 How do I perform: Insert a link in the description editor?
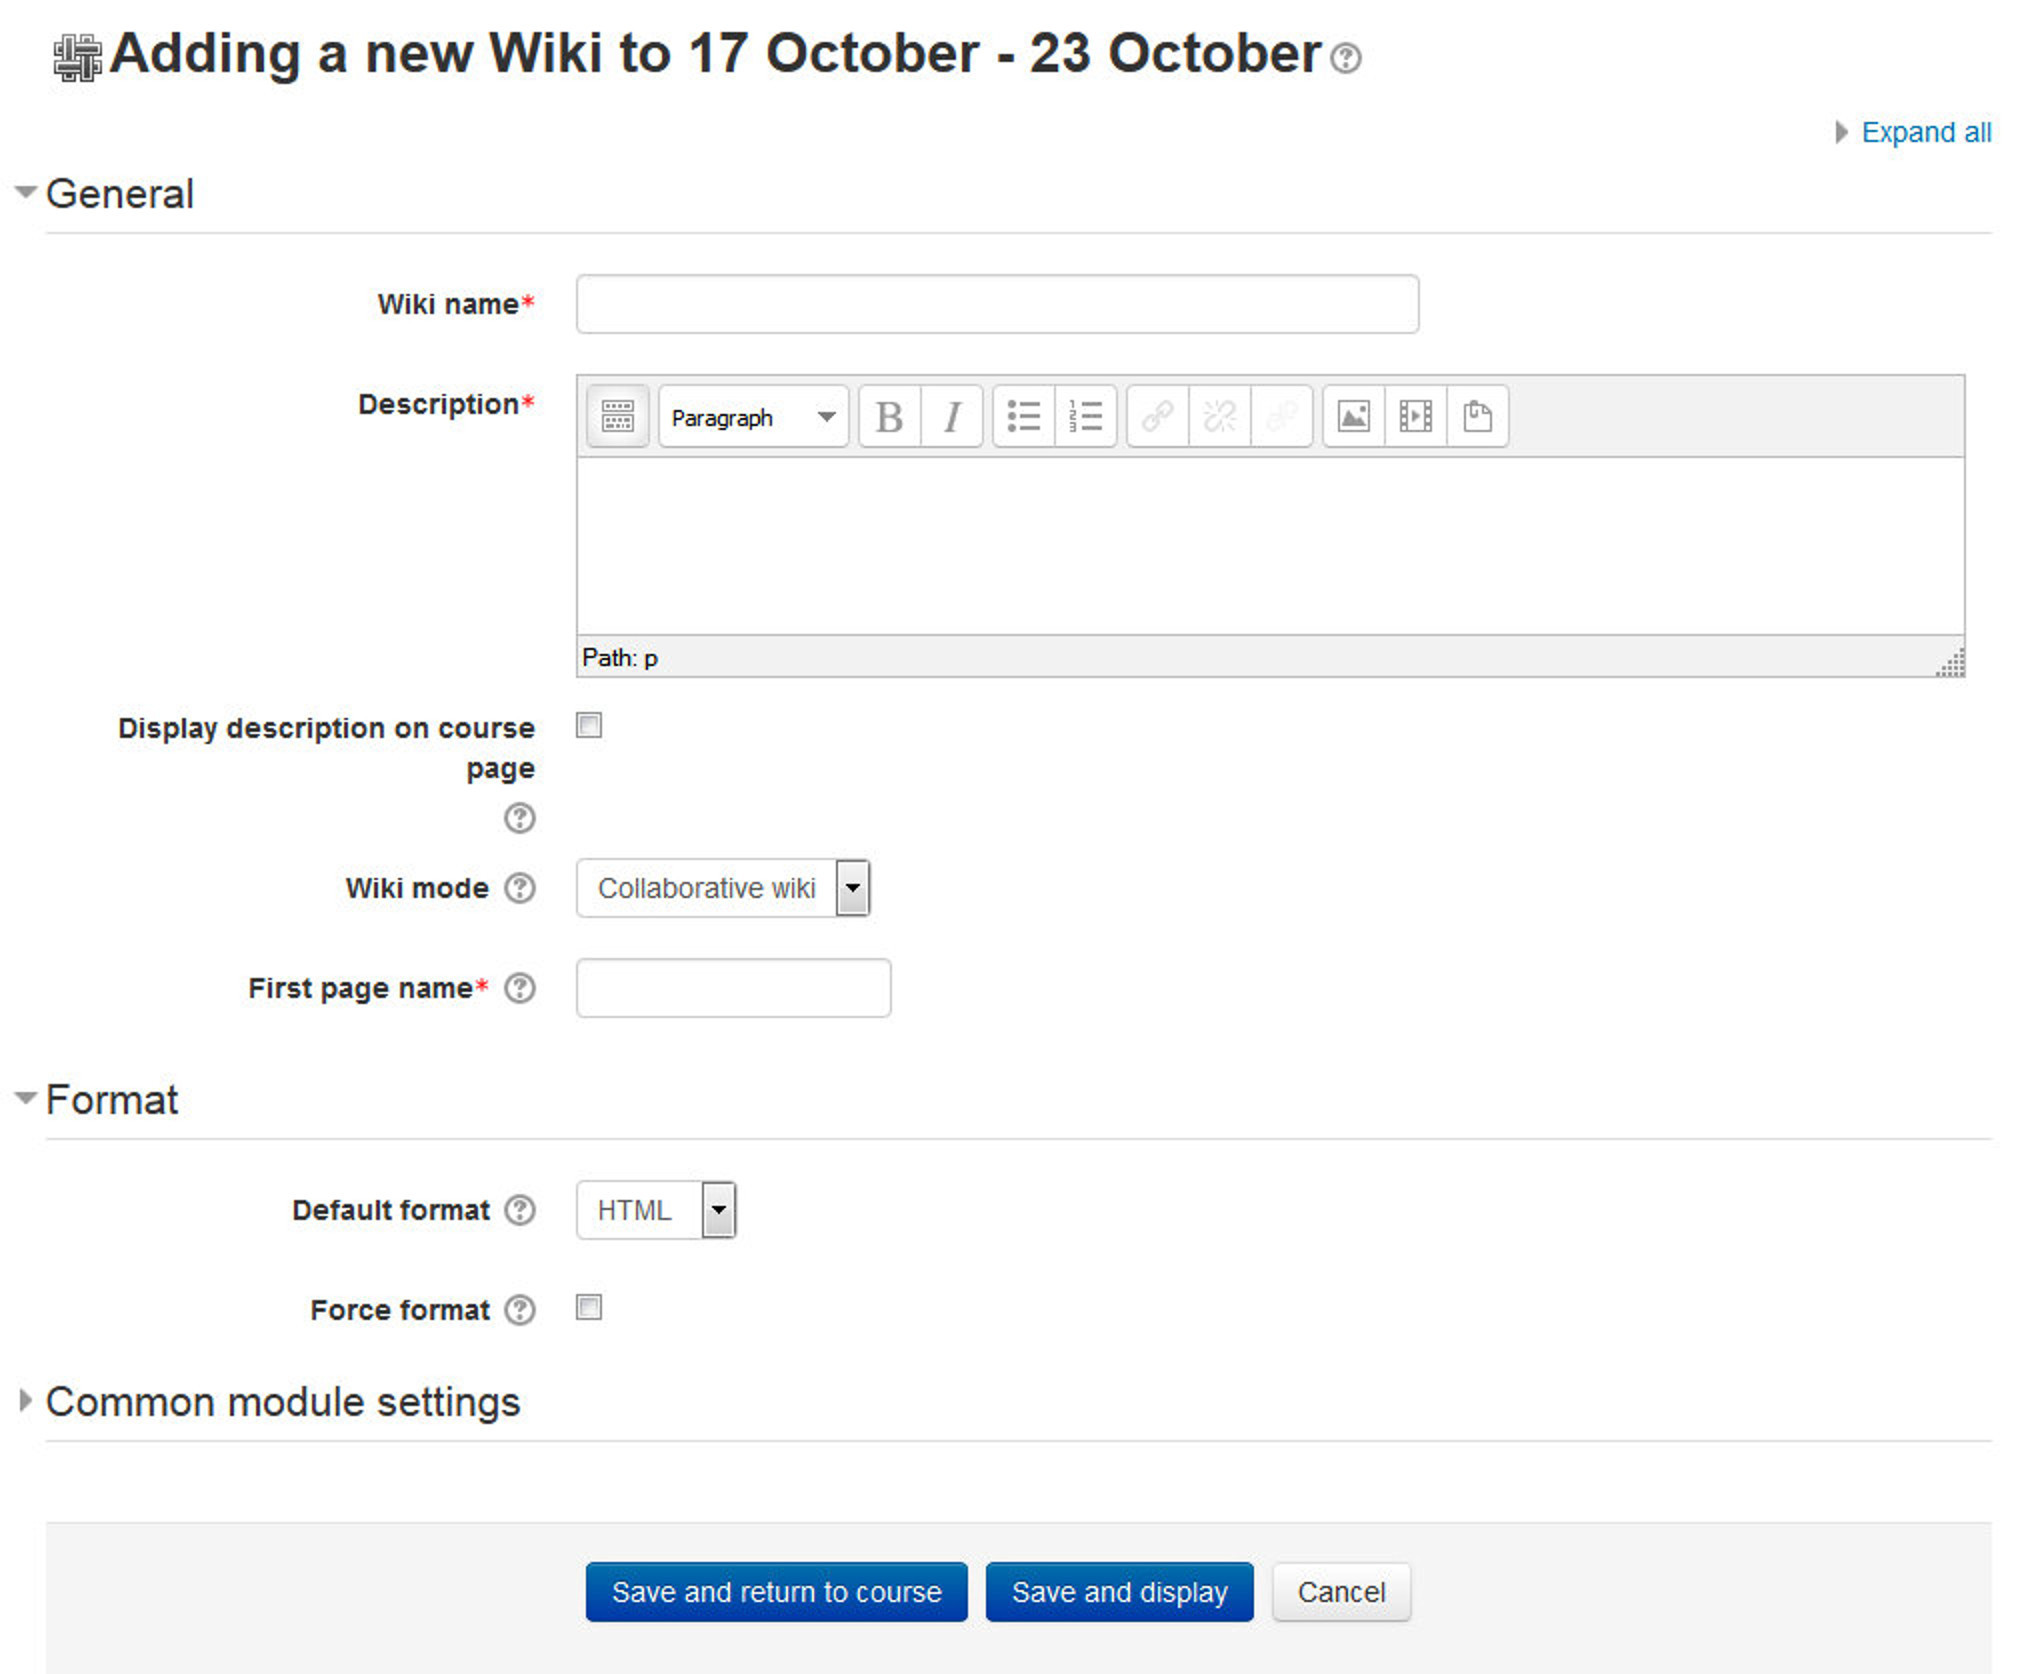[x=1157, y=417]
